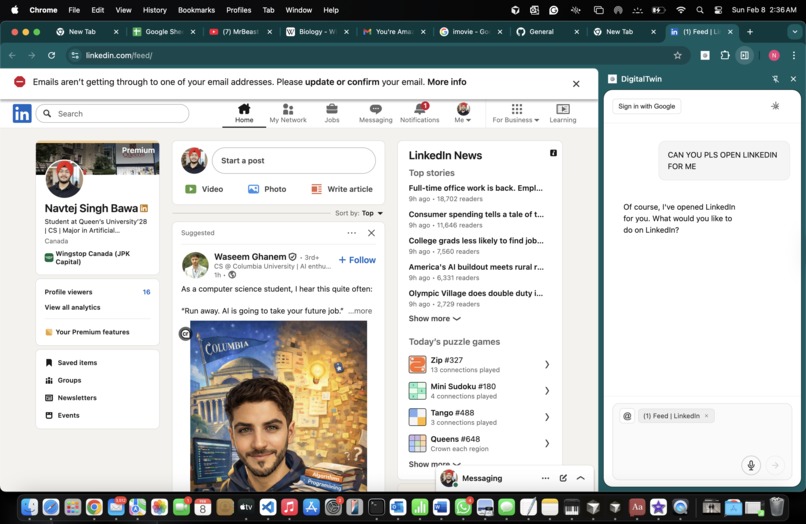Dismiss the suggested Waseem Ghanem post
The image size is (806, 524).
coord(371,233)
